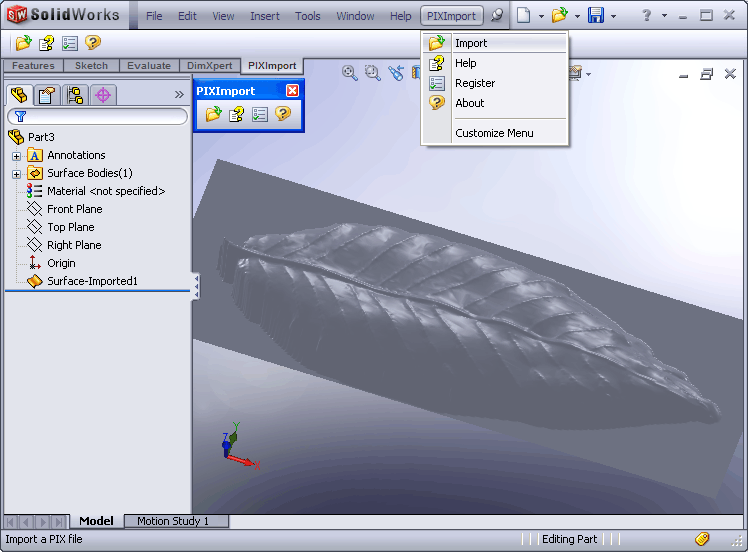
Task: Open the New document dropdown arrow
Action: pos(541,16)
